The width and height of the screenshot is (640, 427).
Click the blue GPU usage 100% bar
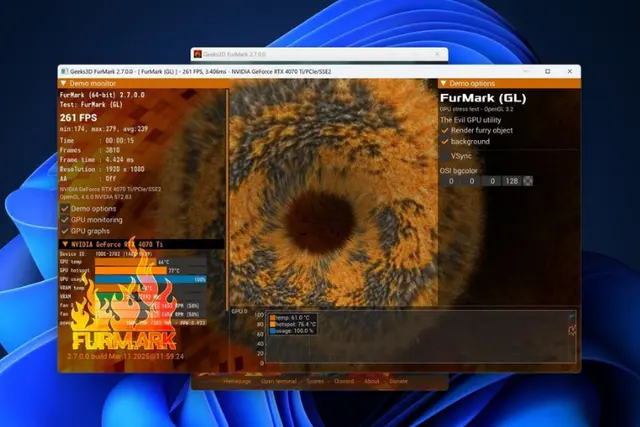click(151, 280)
